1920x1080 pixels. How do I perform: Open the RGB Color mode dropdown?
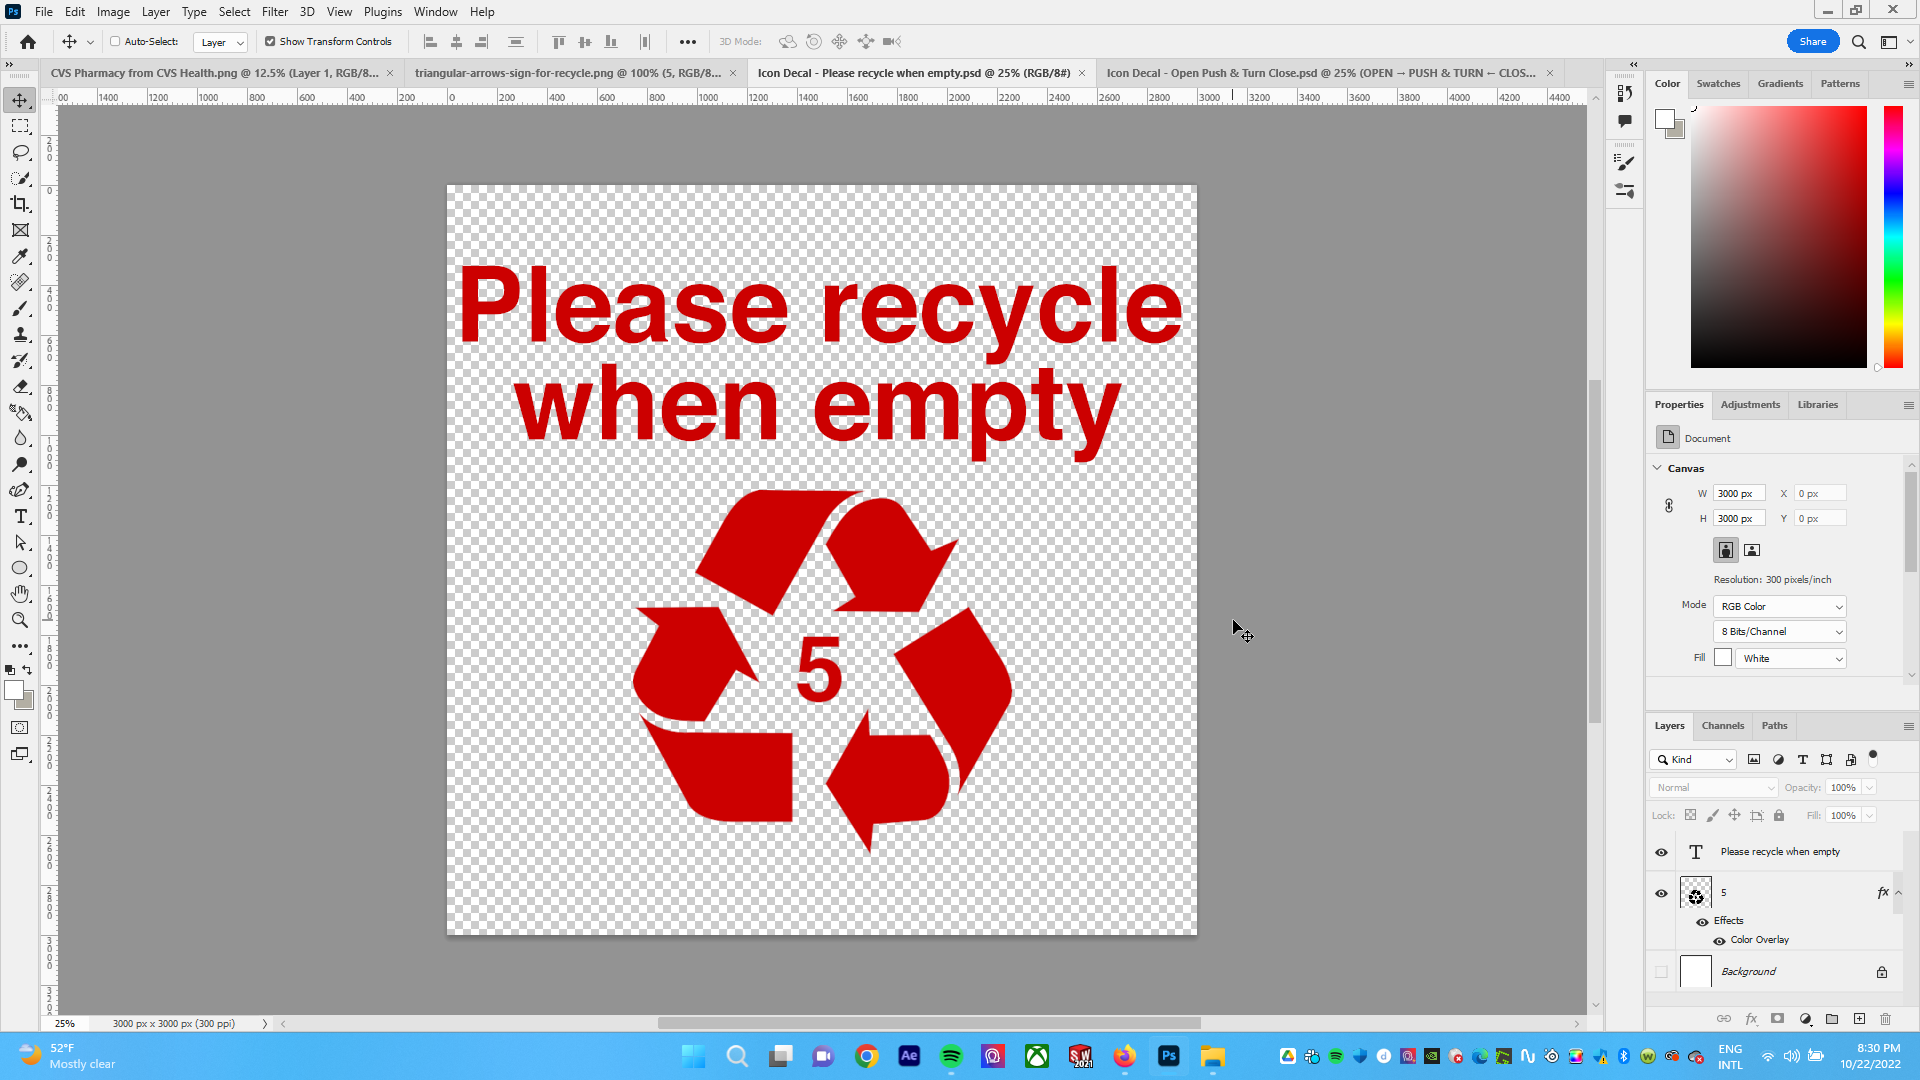click(1780, 606)
